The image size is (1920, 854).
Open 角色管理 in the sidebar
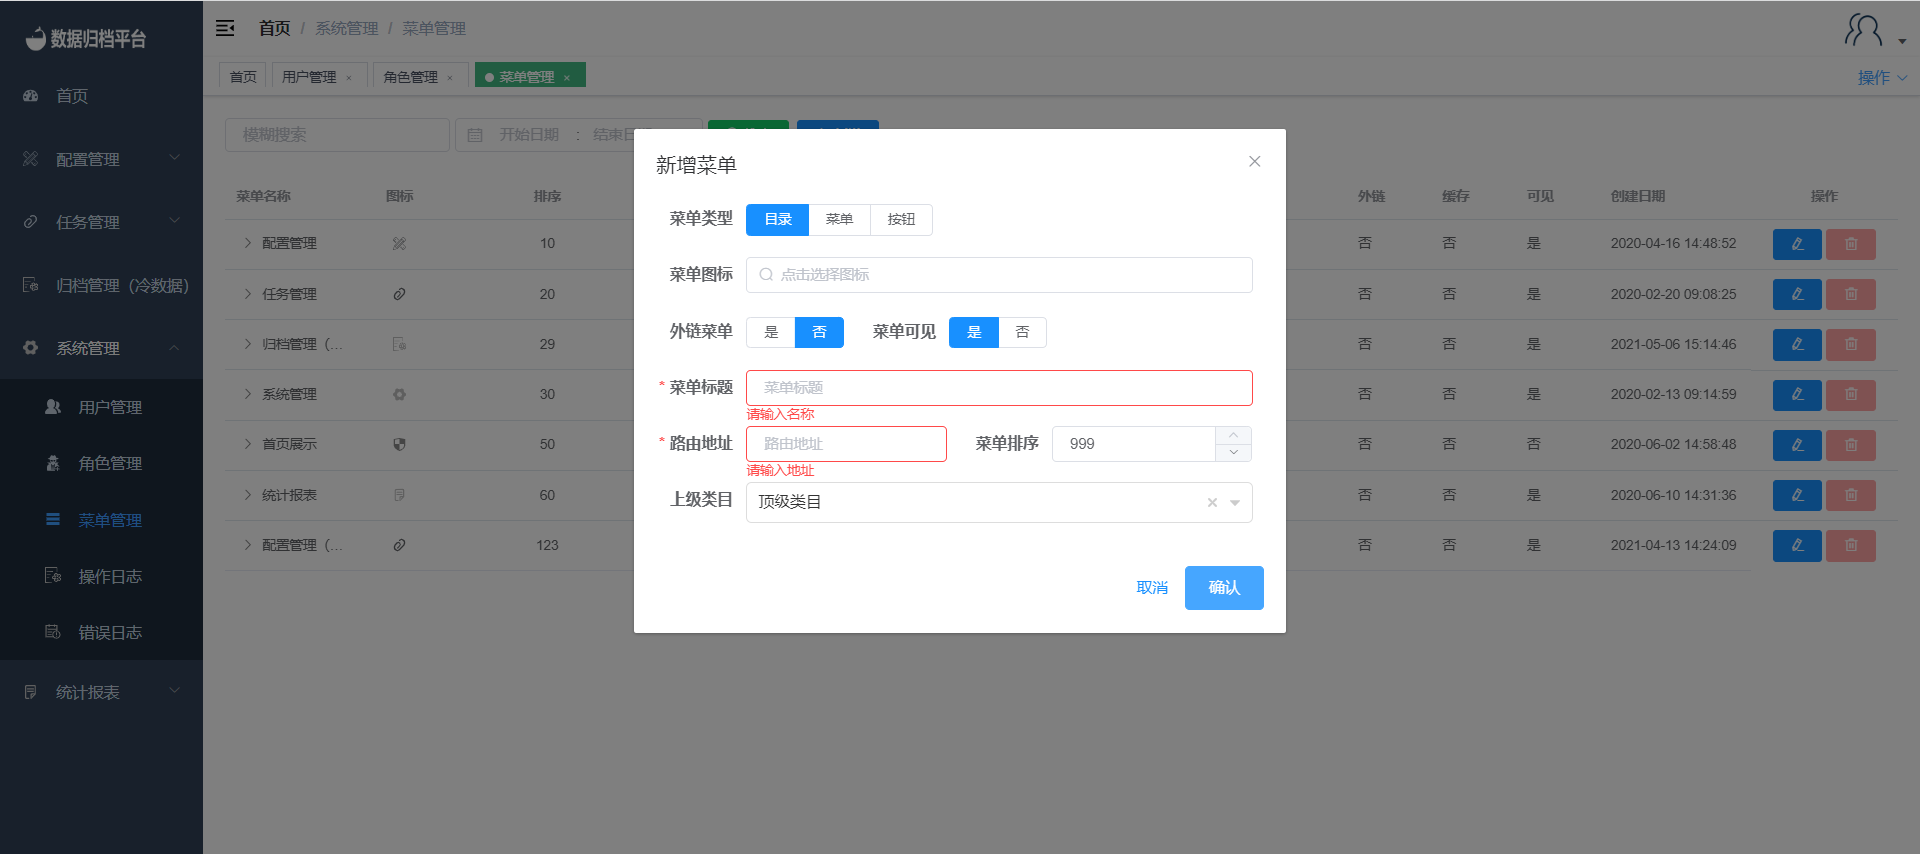101,463
